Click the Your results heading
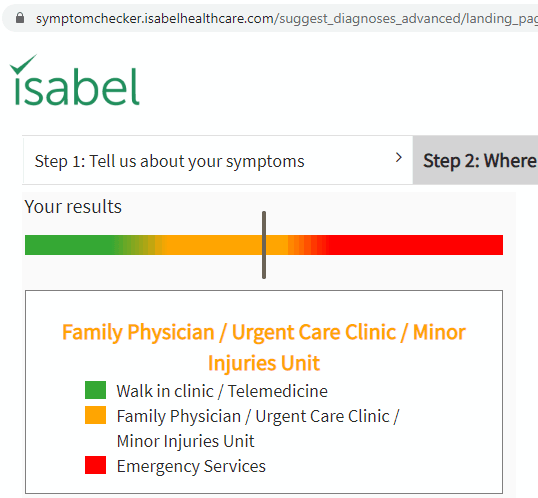Screen dimensions: 538x498 pyautogui.click(x=73, y=207)
